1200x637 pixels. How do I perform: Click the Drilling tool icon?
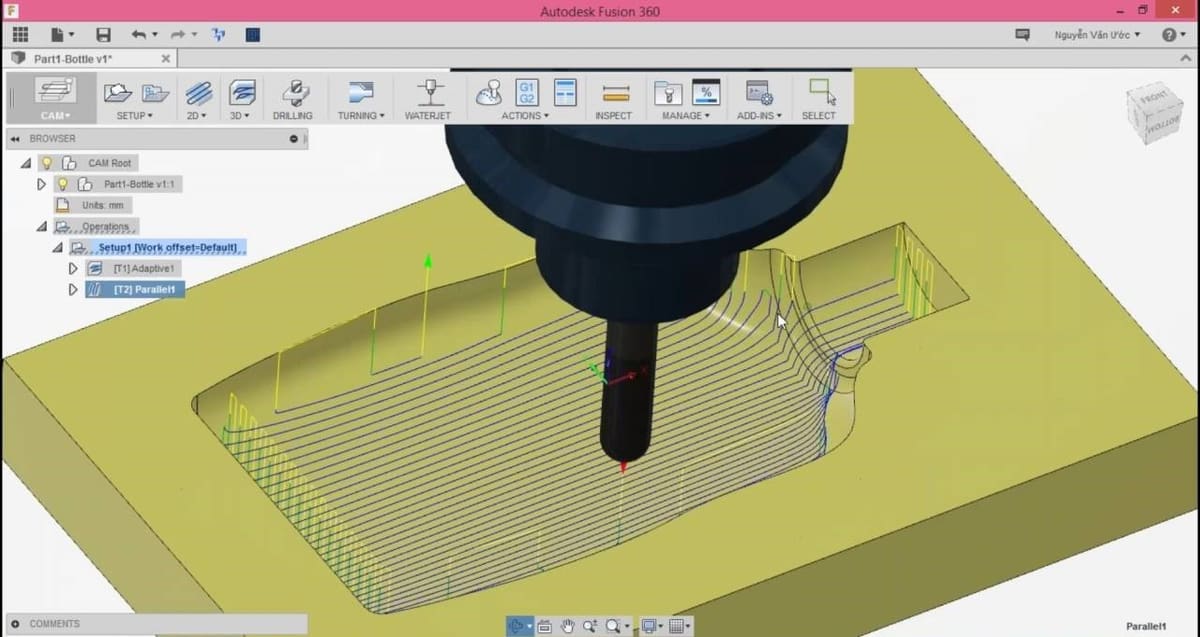pos(294,93)
